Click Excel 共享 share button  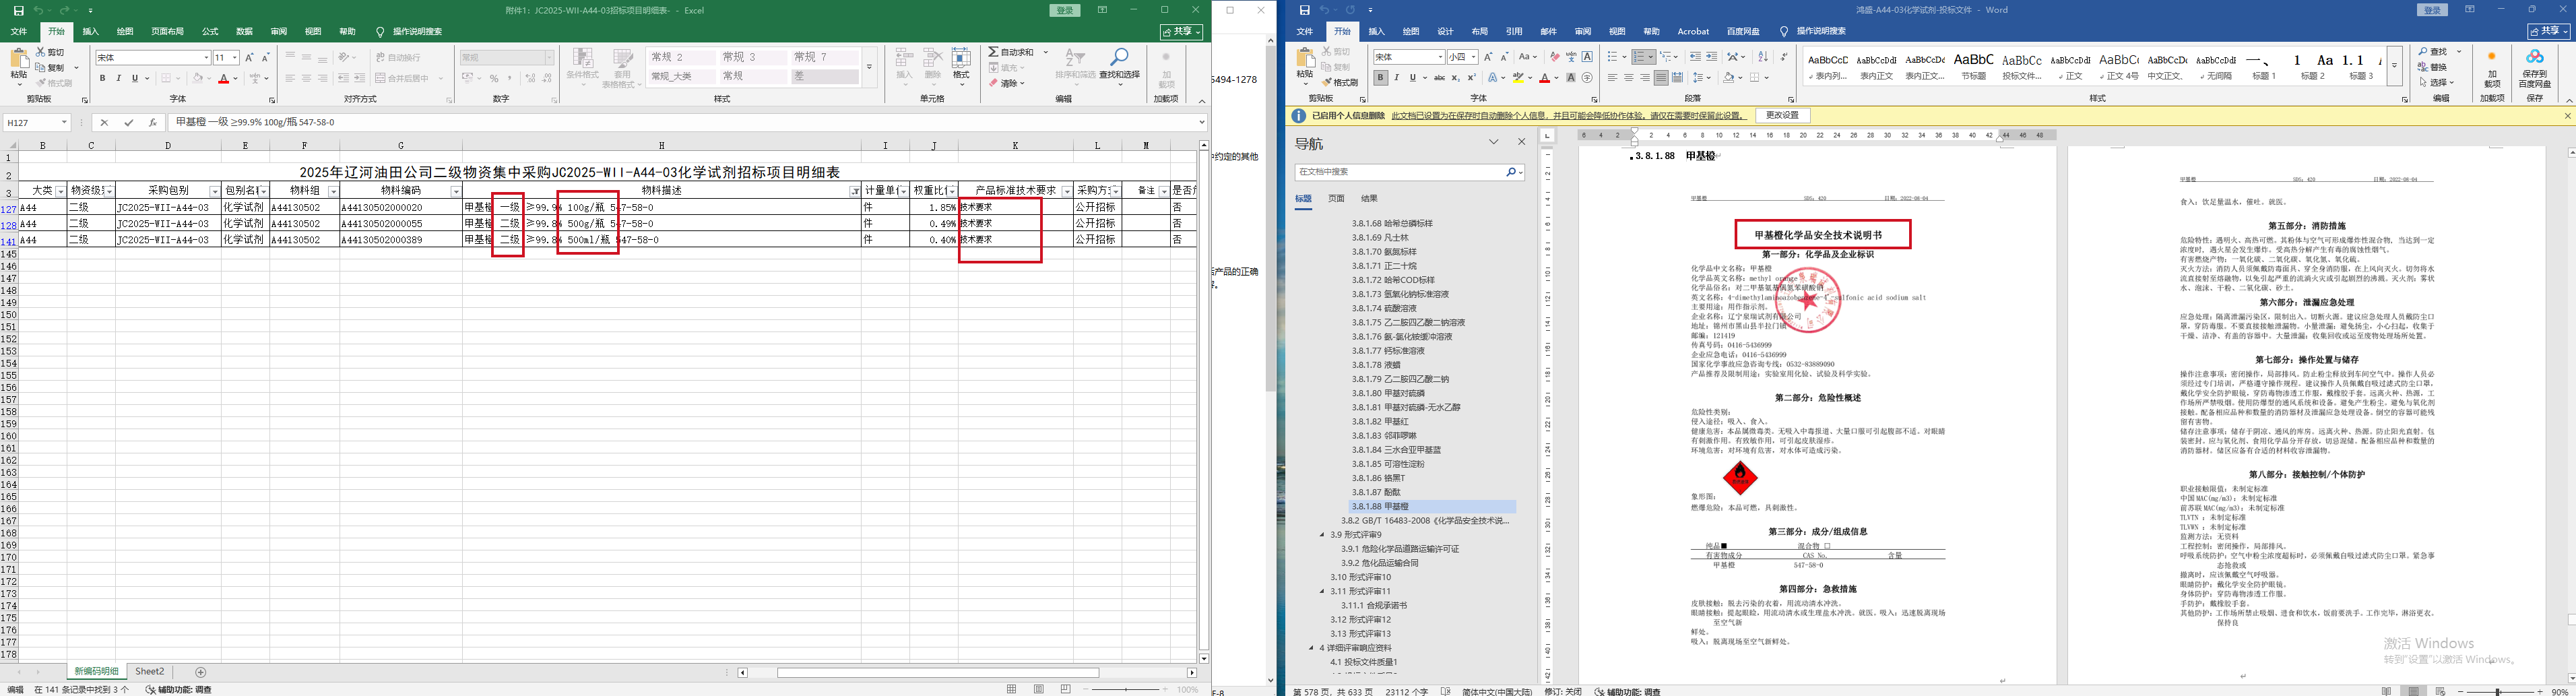[x=1181, y=32]
